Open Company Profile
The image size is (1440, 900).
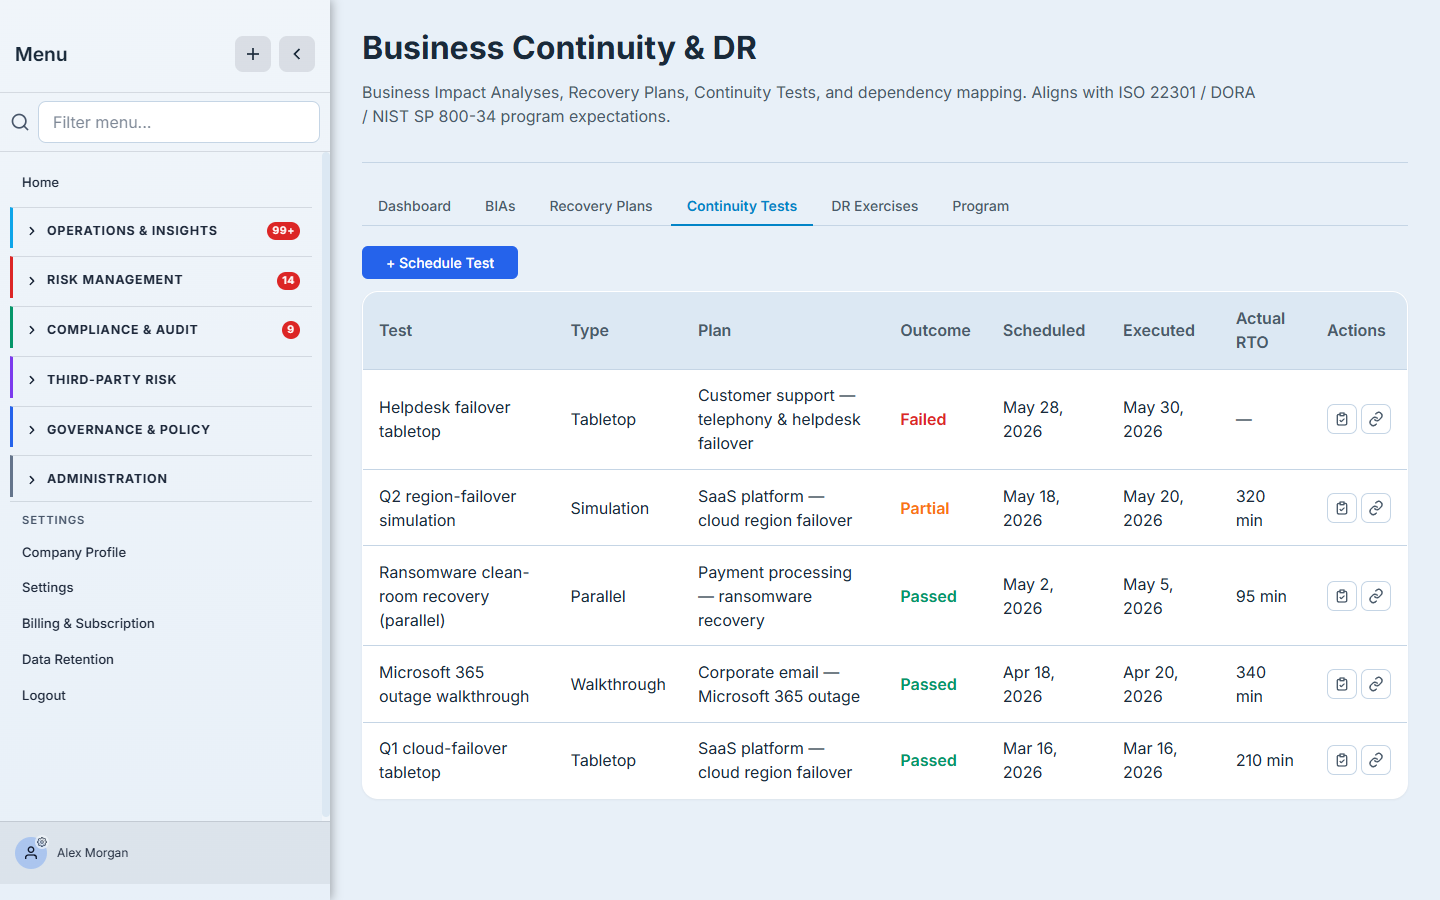point(74,552)
